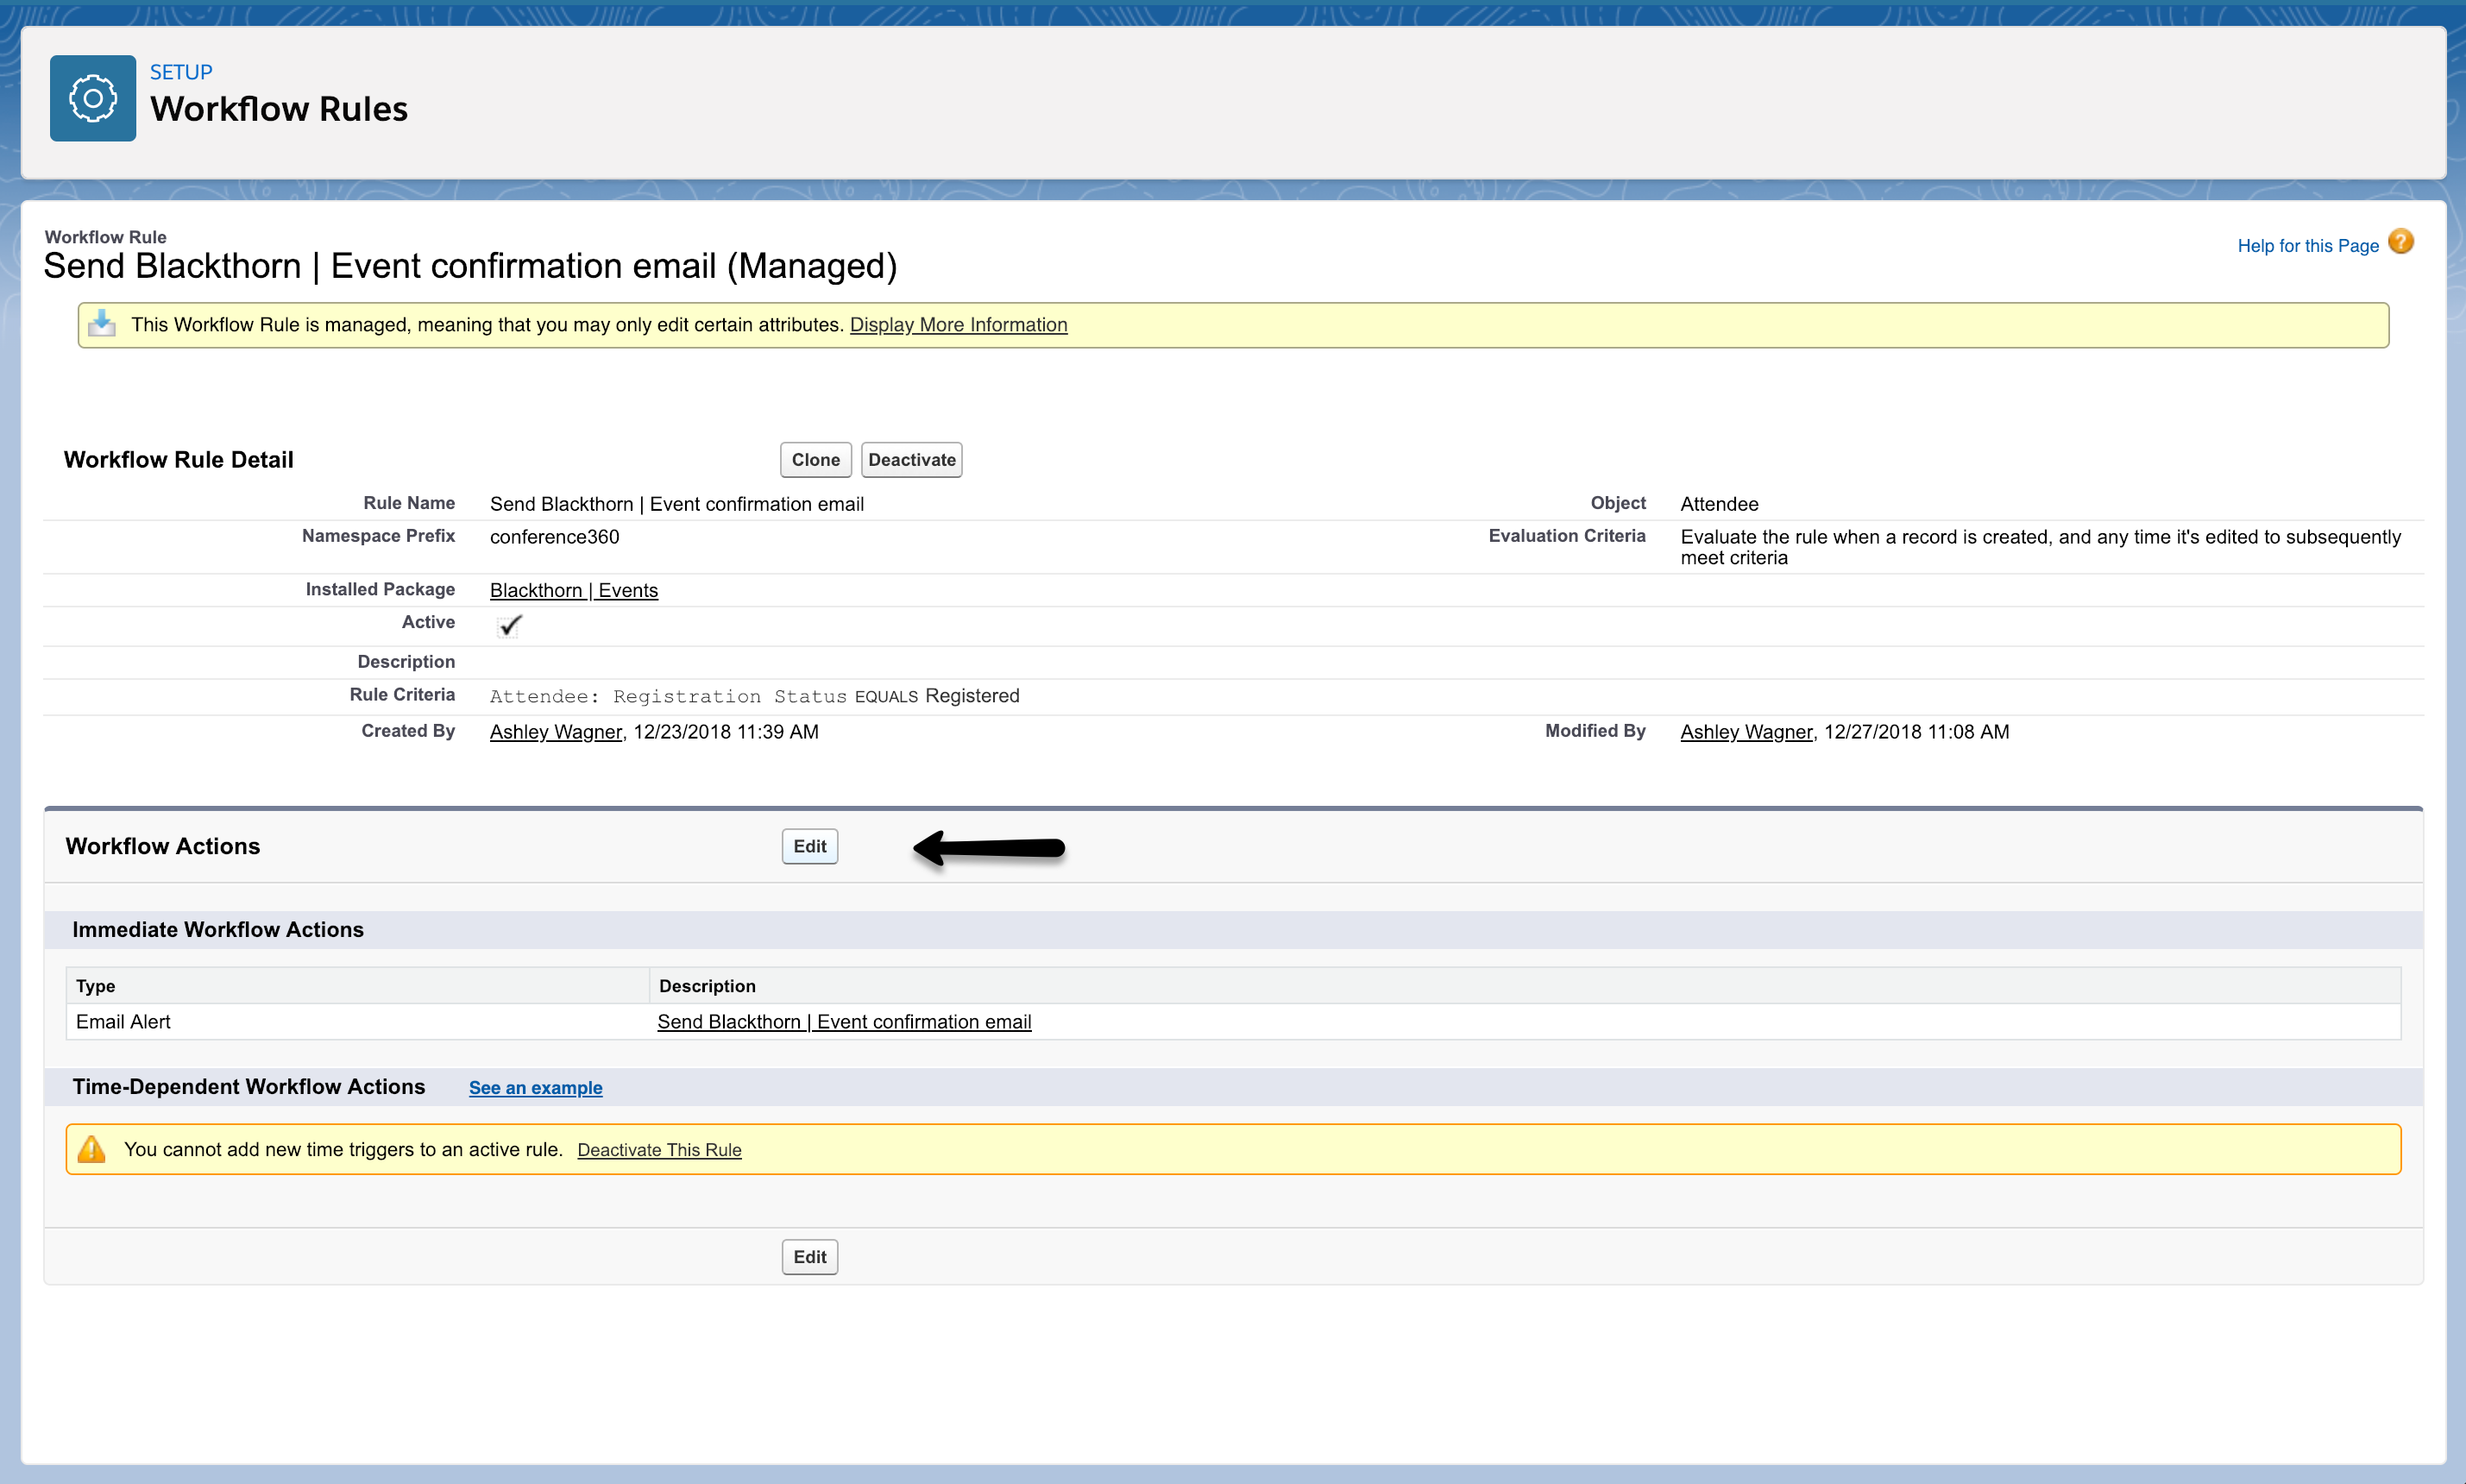Click the Workflow Rules page title
The image size is (2466, 1484).
pos(279,109)
